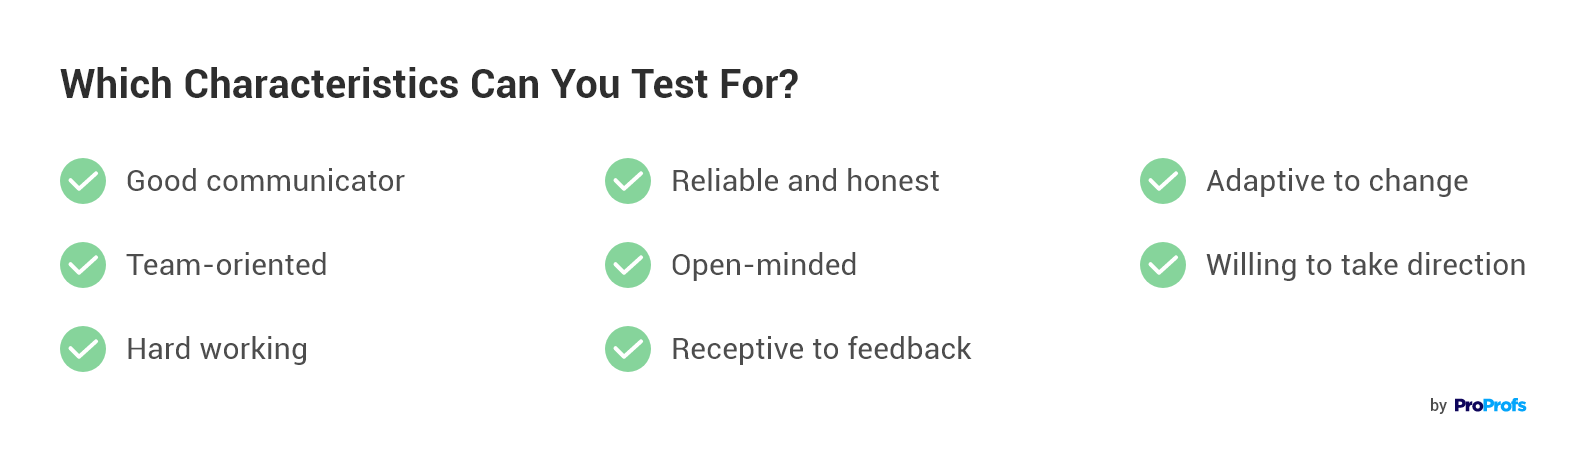Select the Open-minded green checkmark
The image size is (1586, 465).
(628, 265)
